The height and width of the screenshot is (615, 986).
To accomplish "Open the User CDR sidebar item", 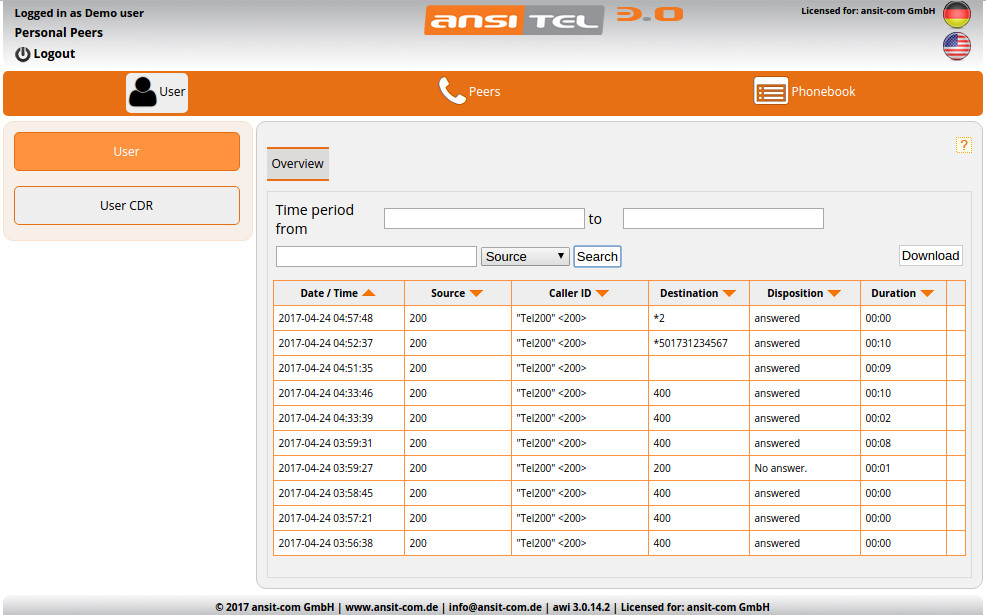I will [x=127, y=206].
